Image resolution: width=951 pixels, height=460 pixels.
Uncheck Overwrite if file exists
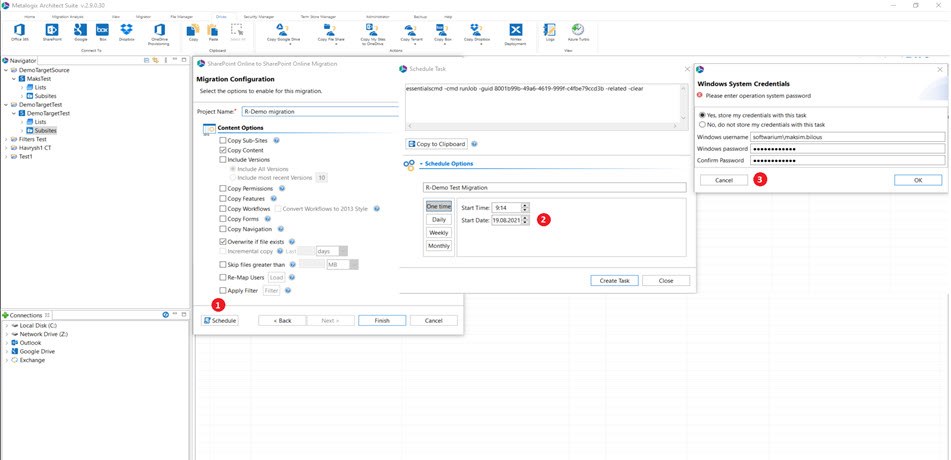[x=223, y=241]
